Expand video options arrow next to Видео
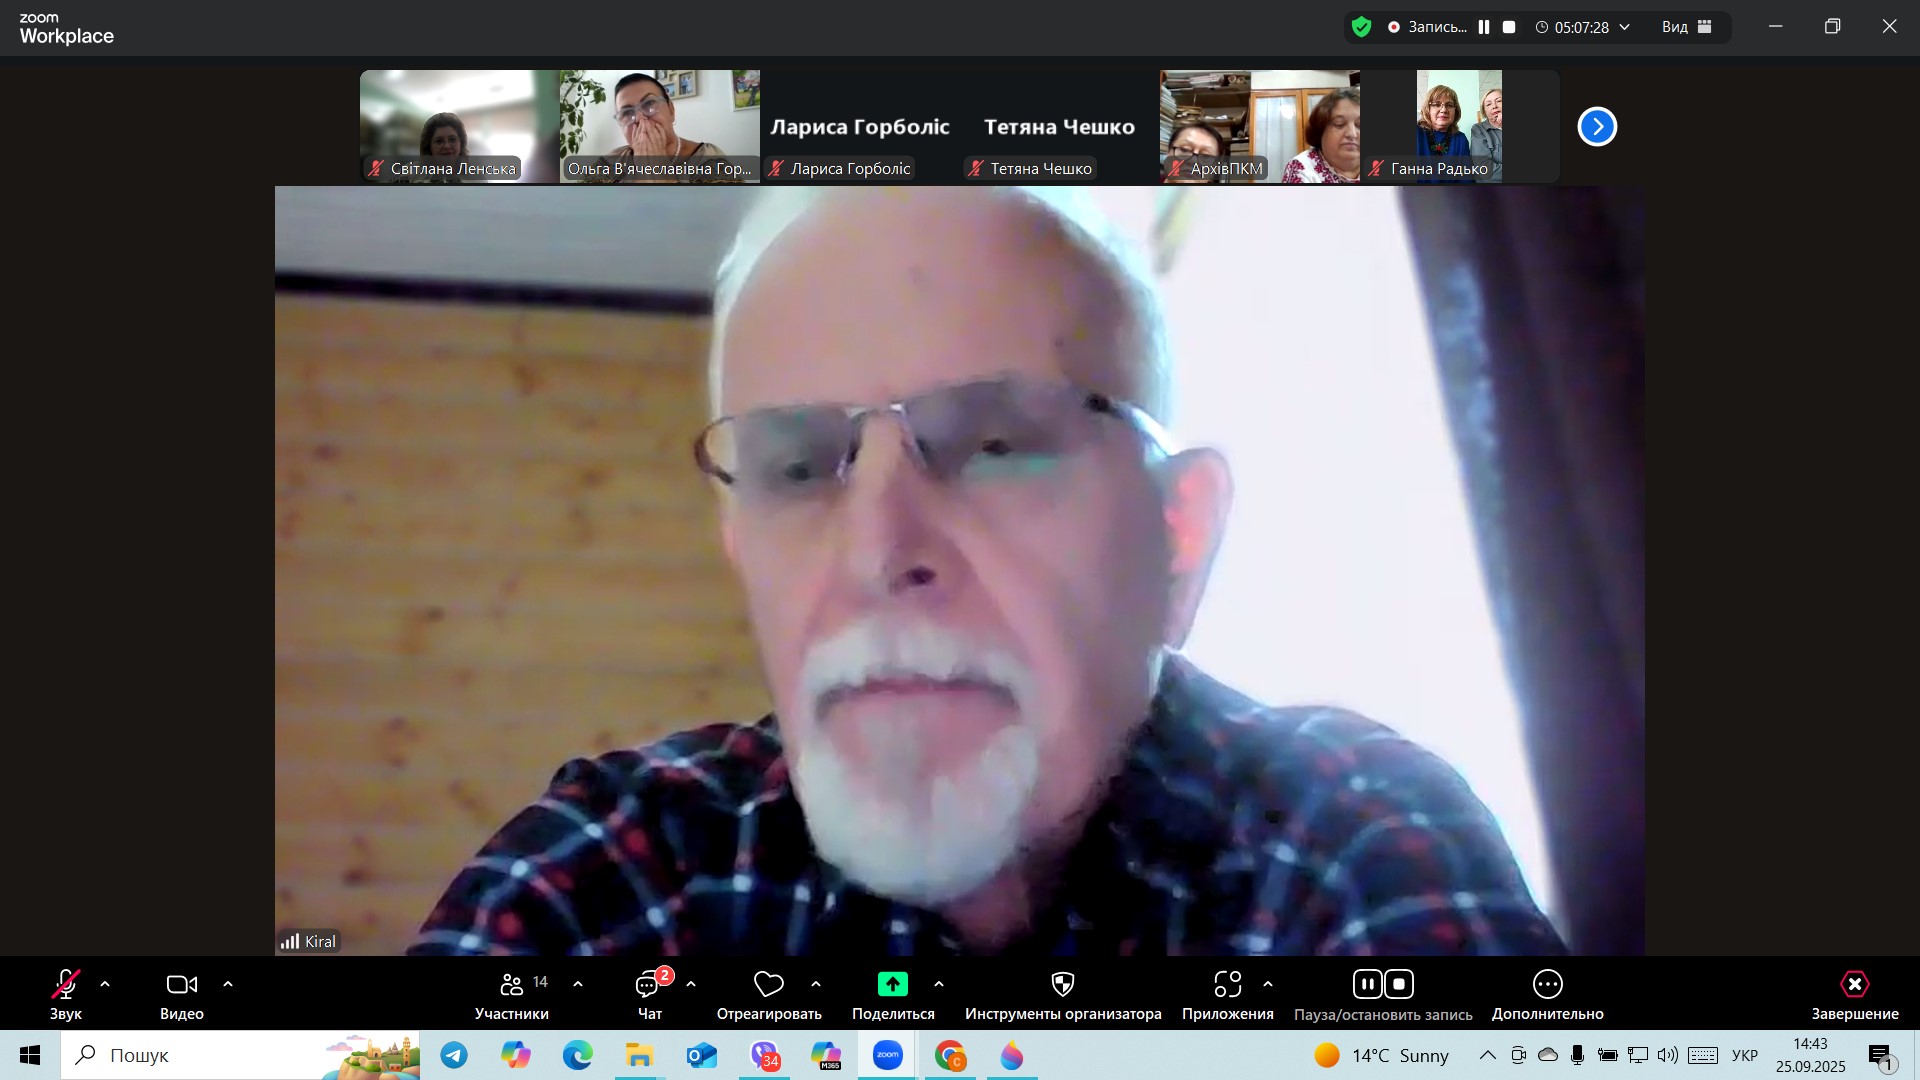 point(228,985)
